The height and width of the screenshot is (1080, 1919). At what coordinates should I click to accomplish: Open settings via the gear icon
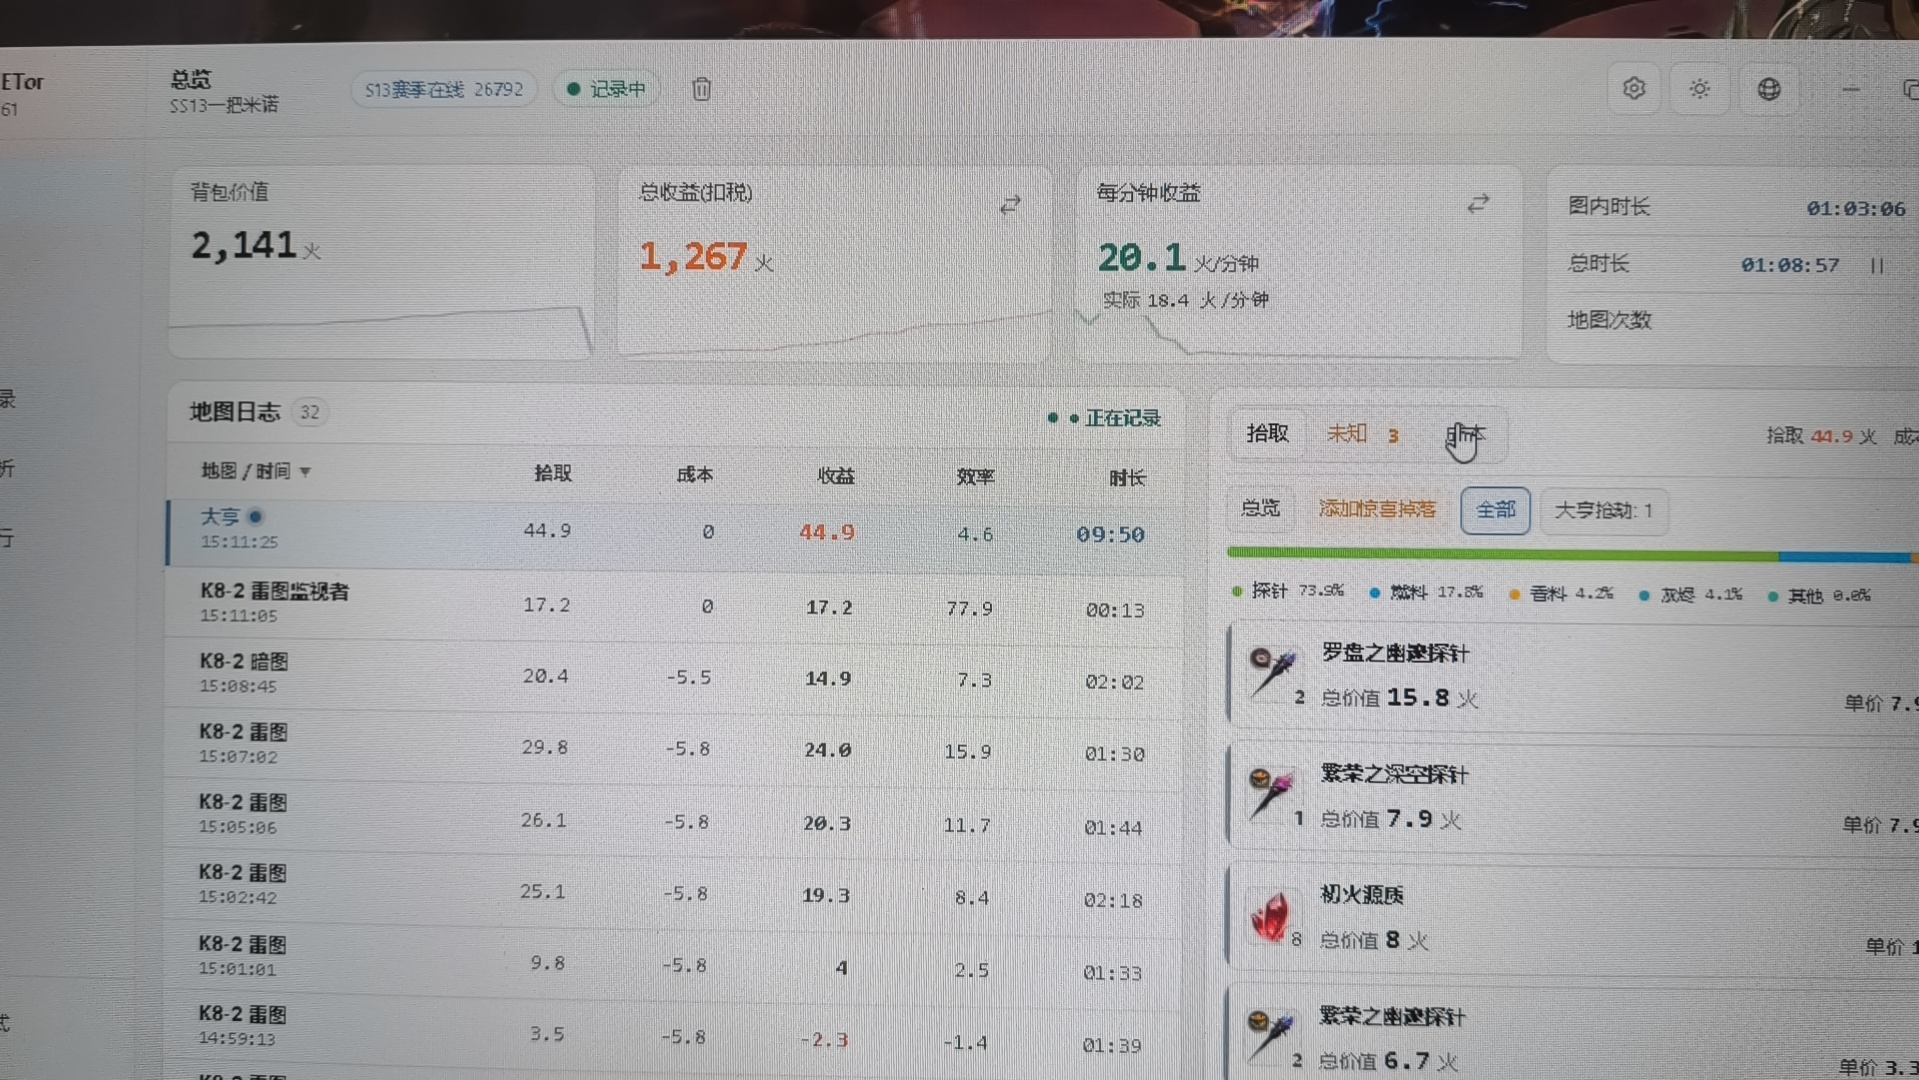[x=1634, y=89]
